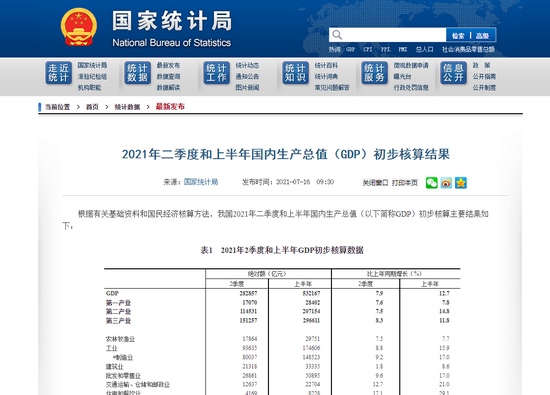Image resolution: width=550 pixels, height=395 pixels.
Task: Open the 机构职能 menu link
Action: (x=89, y=87)
